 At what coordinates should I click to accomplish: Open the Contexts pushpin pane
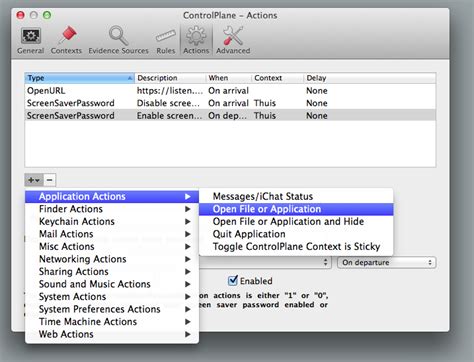coord(66,41)
